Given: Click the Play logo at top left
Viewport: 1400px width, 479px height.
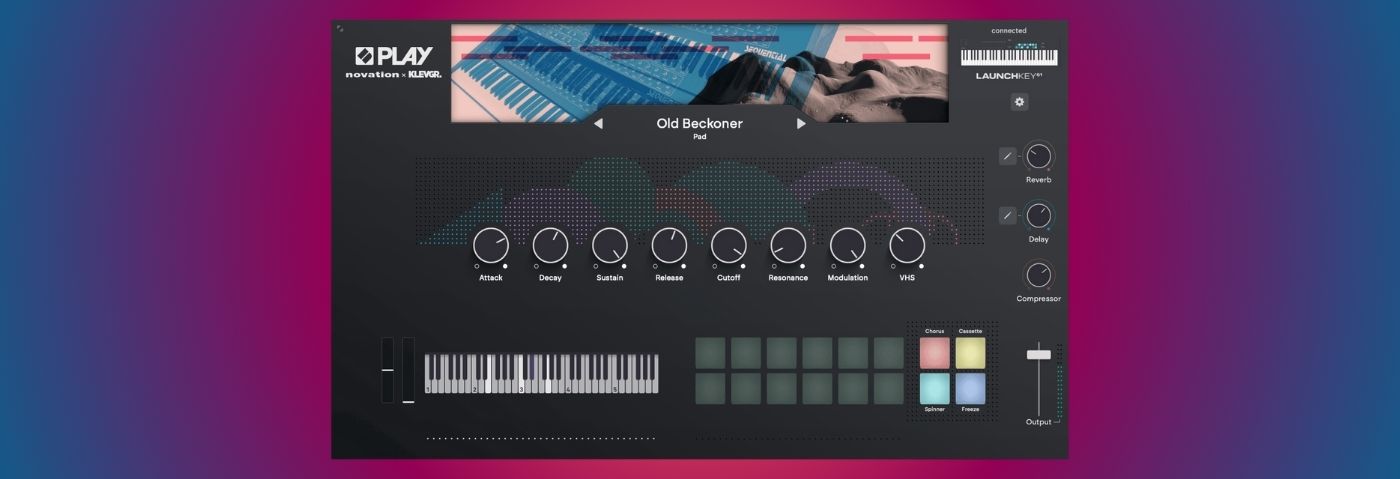Looking at the screenshot, I should point(394,57).
